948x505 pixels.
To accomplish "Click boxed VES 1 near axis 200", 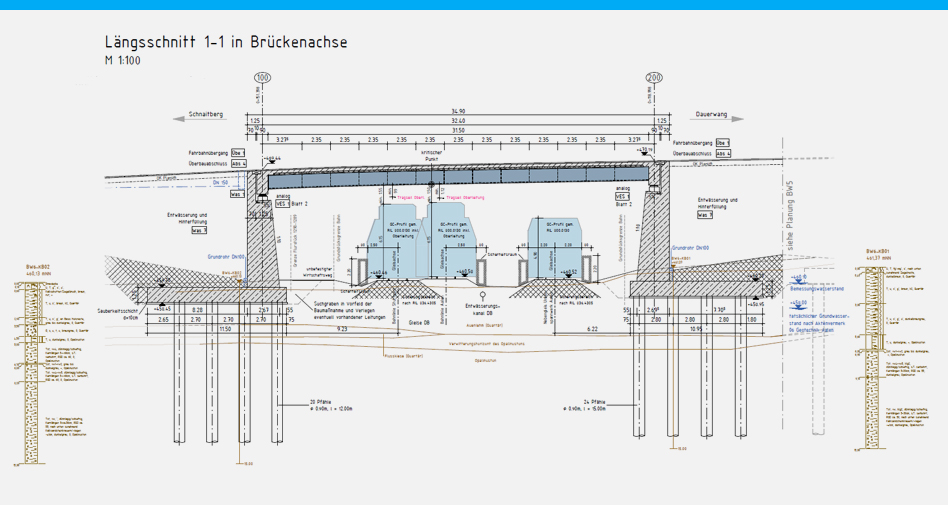I will pos(623,197).
